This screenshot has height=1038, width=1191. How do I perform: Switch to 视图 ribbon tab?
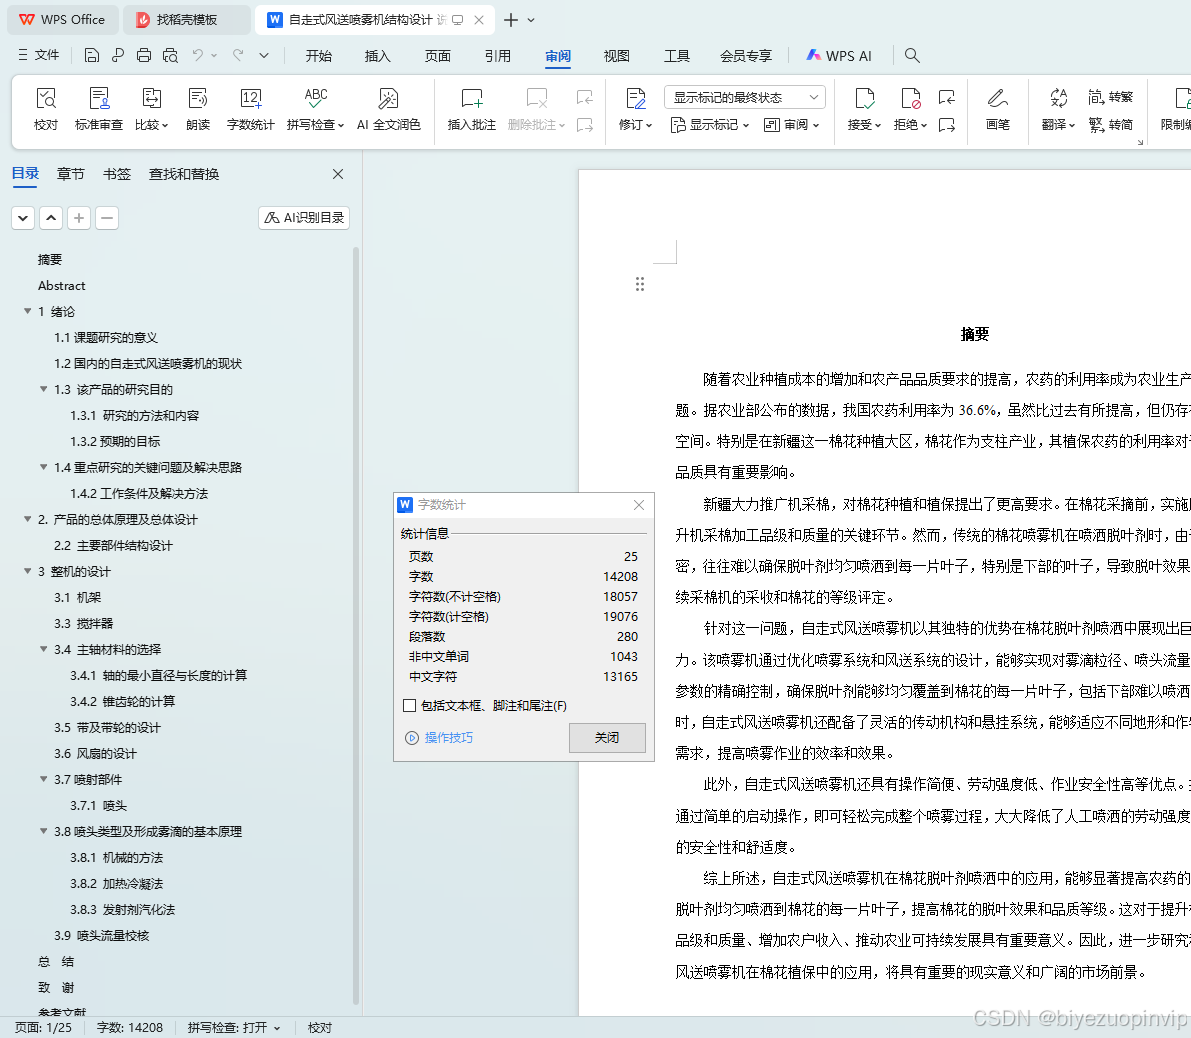coord(617,55)
